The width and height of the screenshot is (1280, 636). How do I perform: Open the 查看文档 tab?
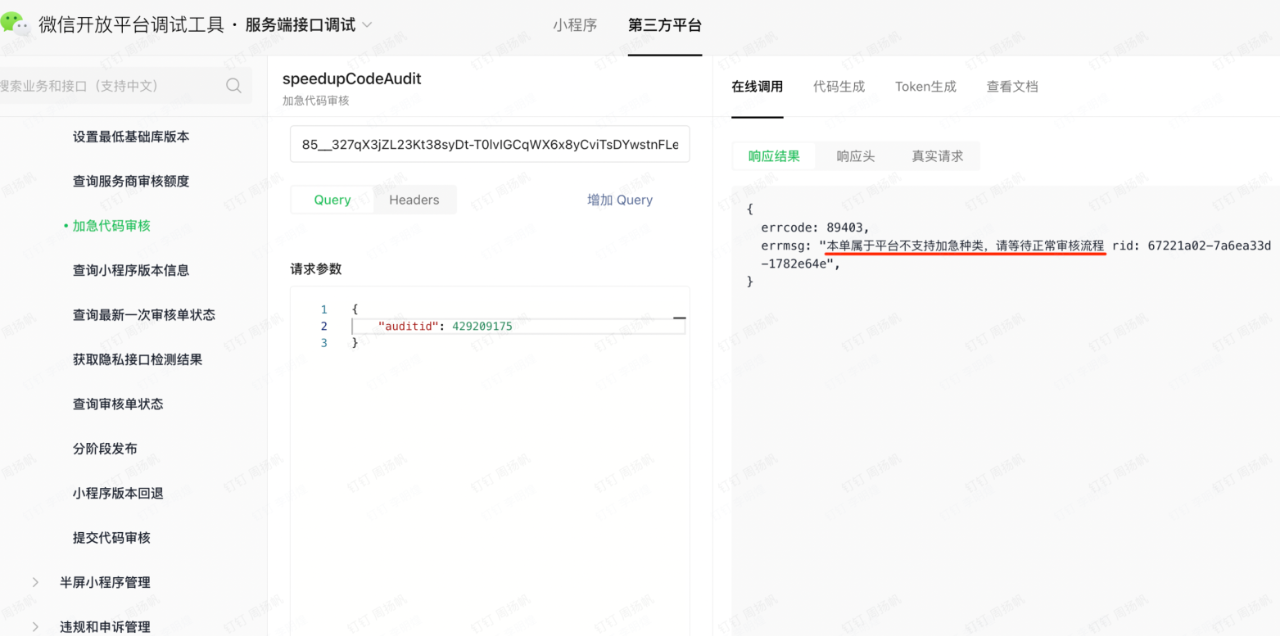[x=1012, y=87]
